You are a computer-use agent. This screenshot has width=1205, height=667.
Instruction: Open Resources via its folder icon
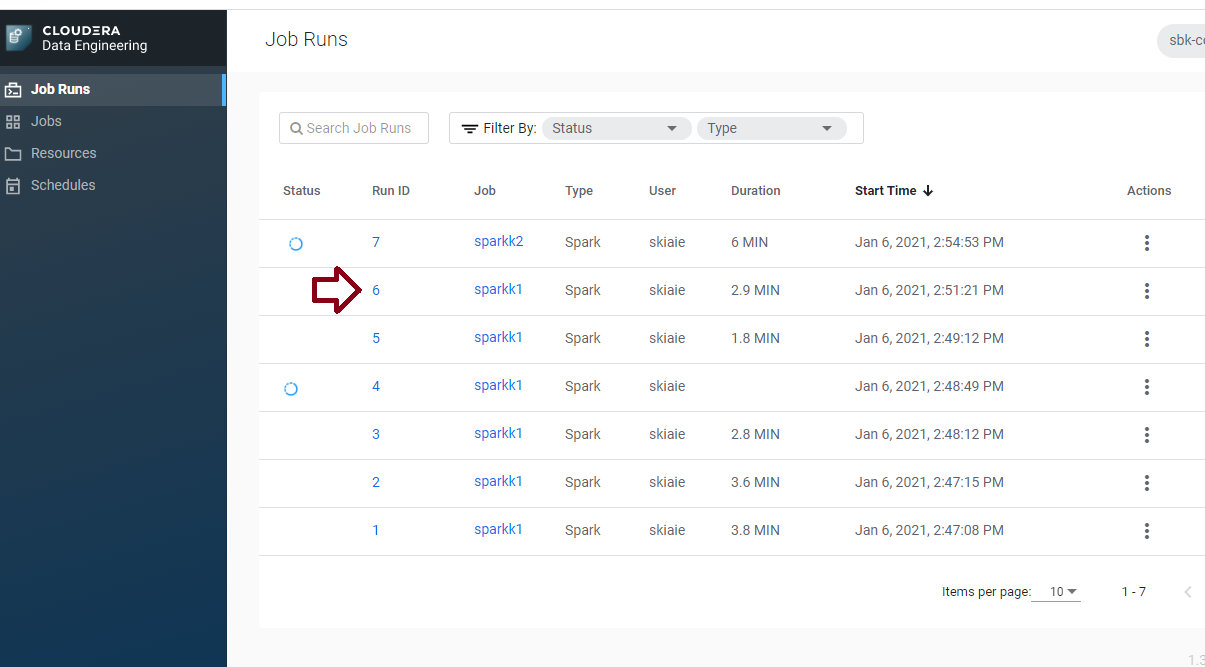(15, 153)
